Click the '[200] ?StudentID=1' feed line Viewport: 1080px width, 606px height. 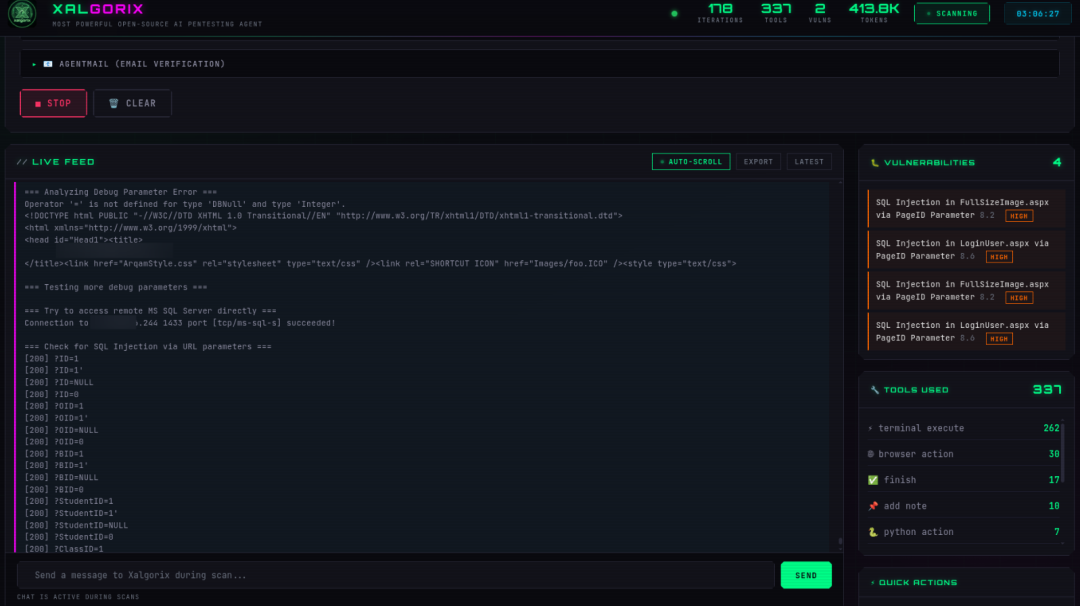click(69, 501)
